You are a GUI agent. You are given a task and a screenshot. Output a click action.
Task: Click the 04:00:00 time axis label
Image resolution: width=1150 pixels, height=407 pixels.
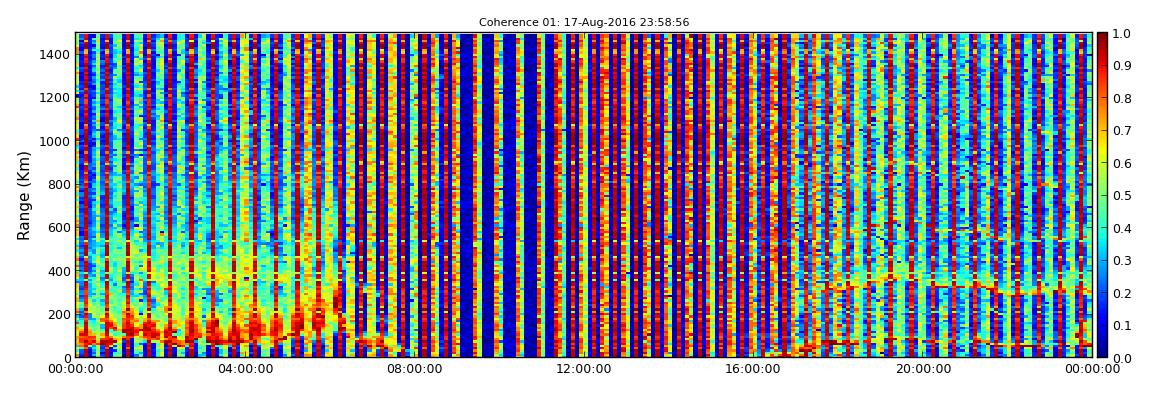(x=245, y=369)
